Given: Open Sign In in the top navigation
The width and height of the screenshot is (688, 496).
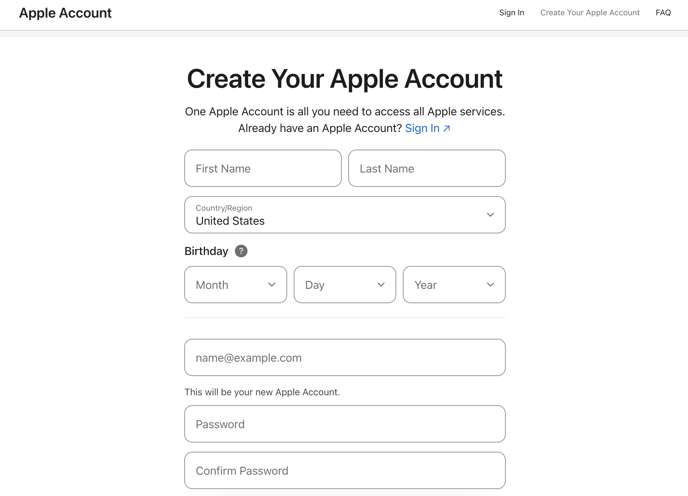Looking at the screenshot, I should (512, 13).
